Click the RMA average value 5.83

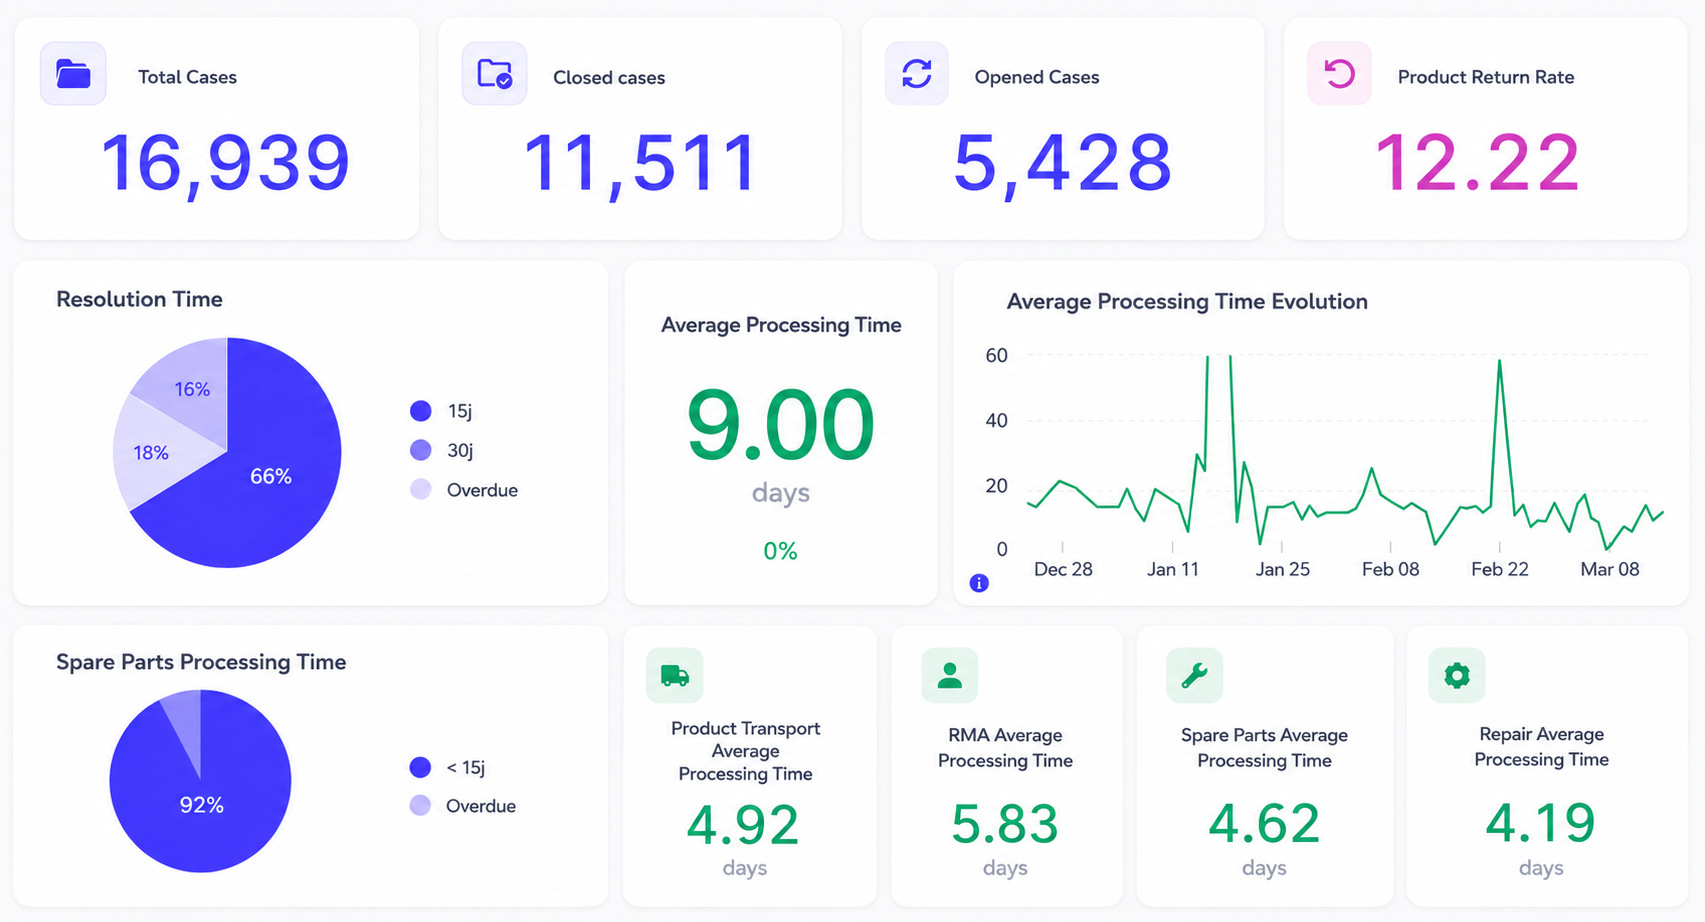tap(1005, 824)
